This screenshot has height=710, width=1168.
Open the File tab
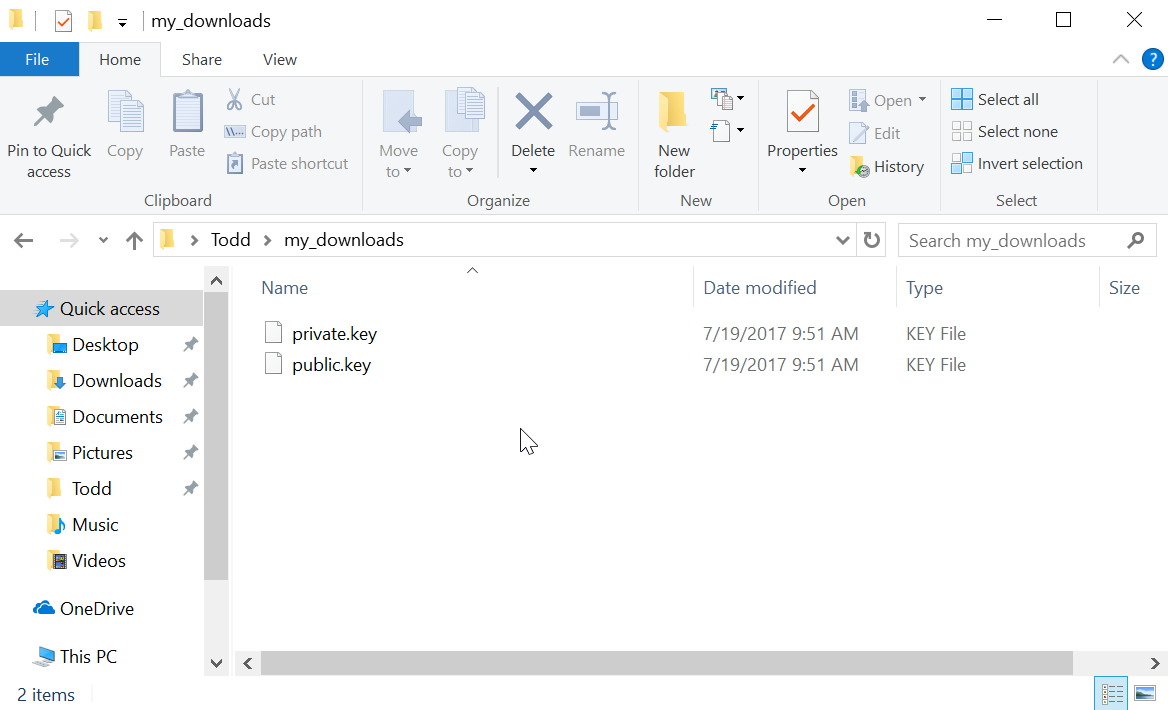(39, 60)
